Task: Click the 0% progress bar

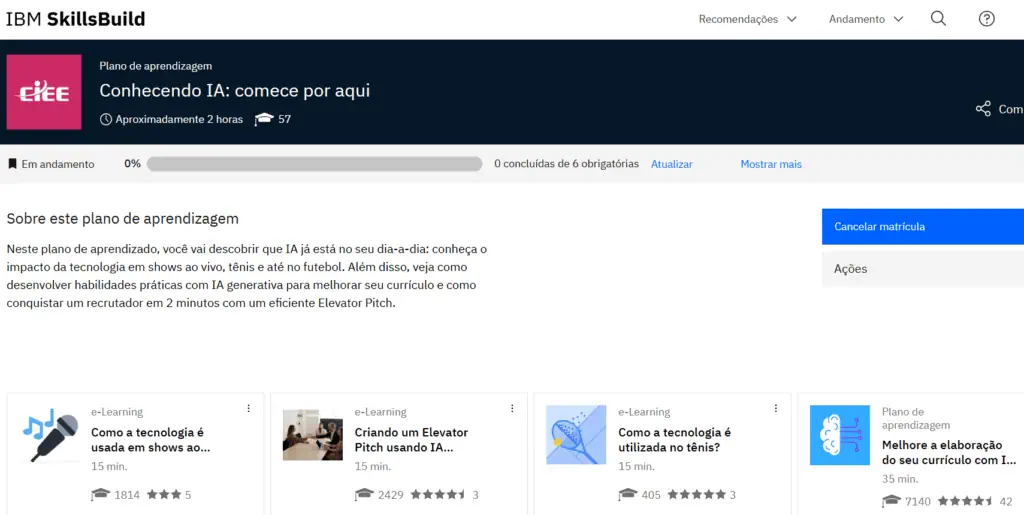Action: tap(314, 164)
